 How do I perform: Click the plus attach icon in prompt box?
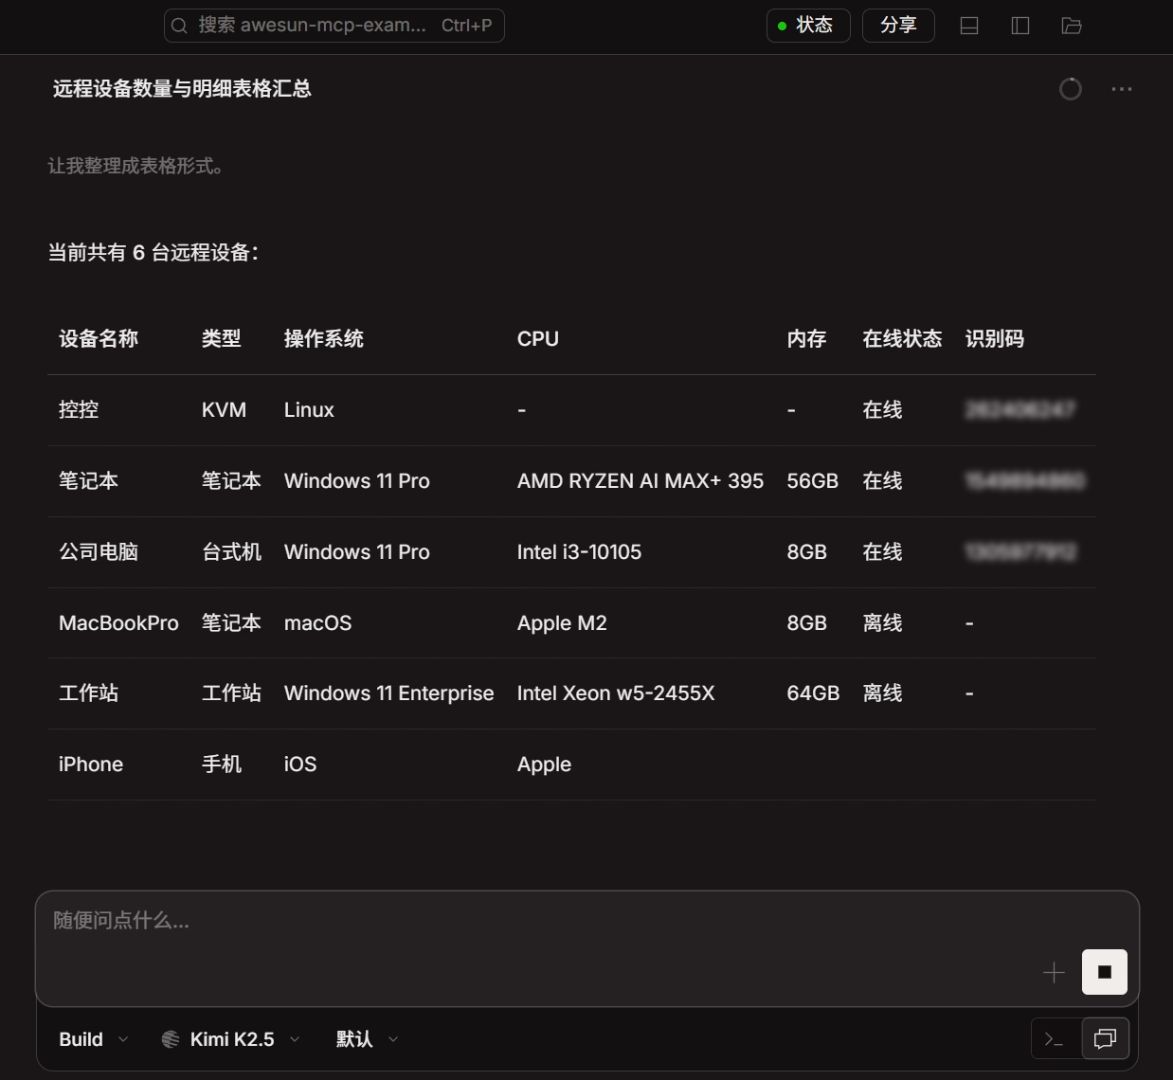1053,972
